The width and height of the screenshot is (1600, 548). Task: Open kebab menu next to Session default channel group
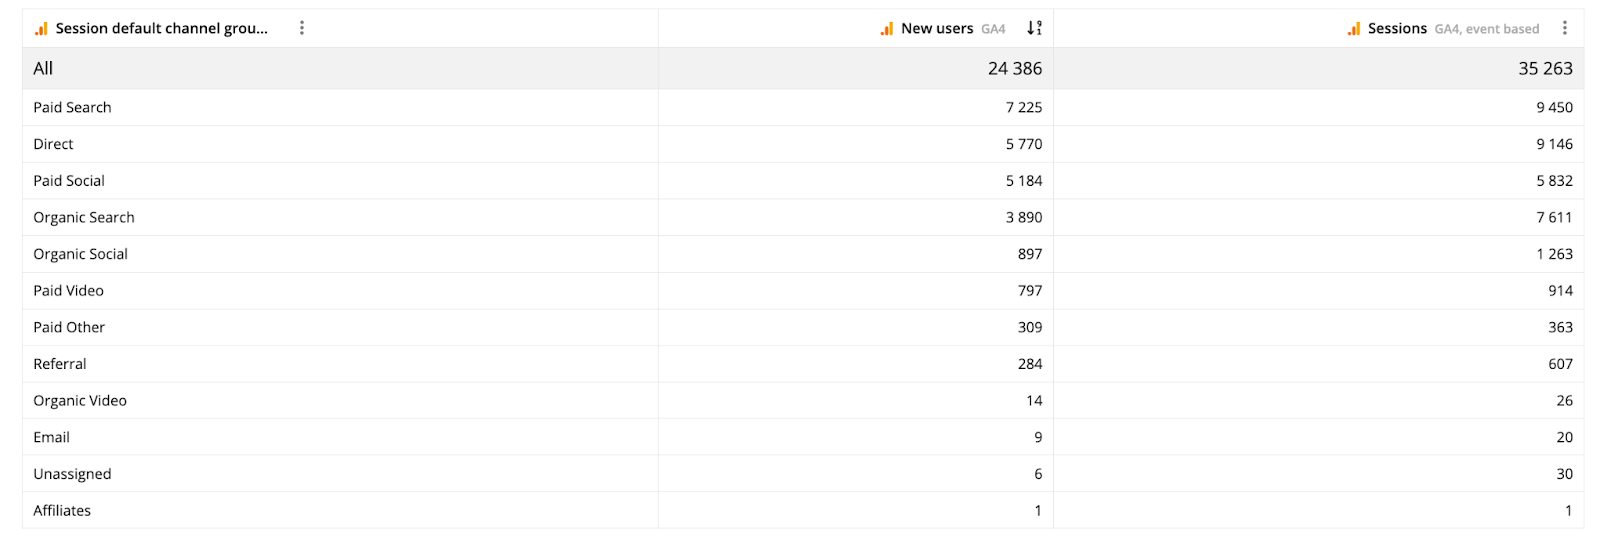point(302,28)
